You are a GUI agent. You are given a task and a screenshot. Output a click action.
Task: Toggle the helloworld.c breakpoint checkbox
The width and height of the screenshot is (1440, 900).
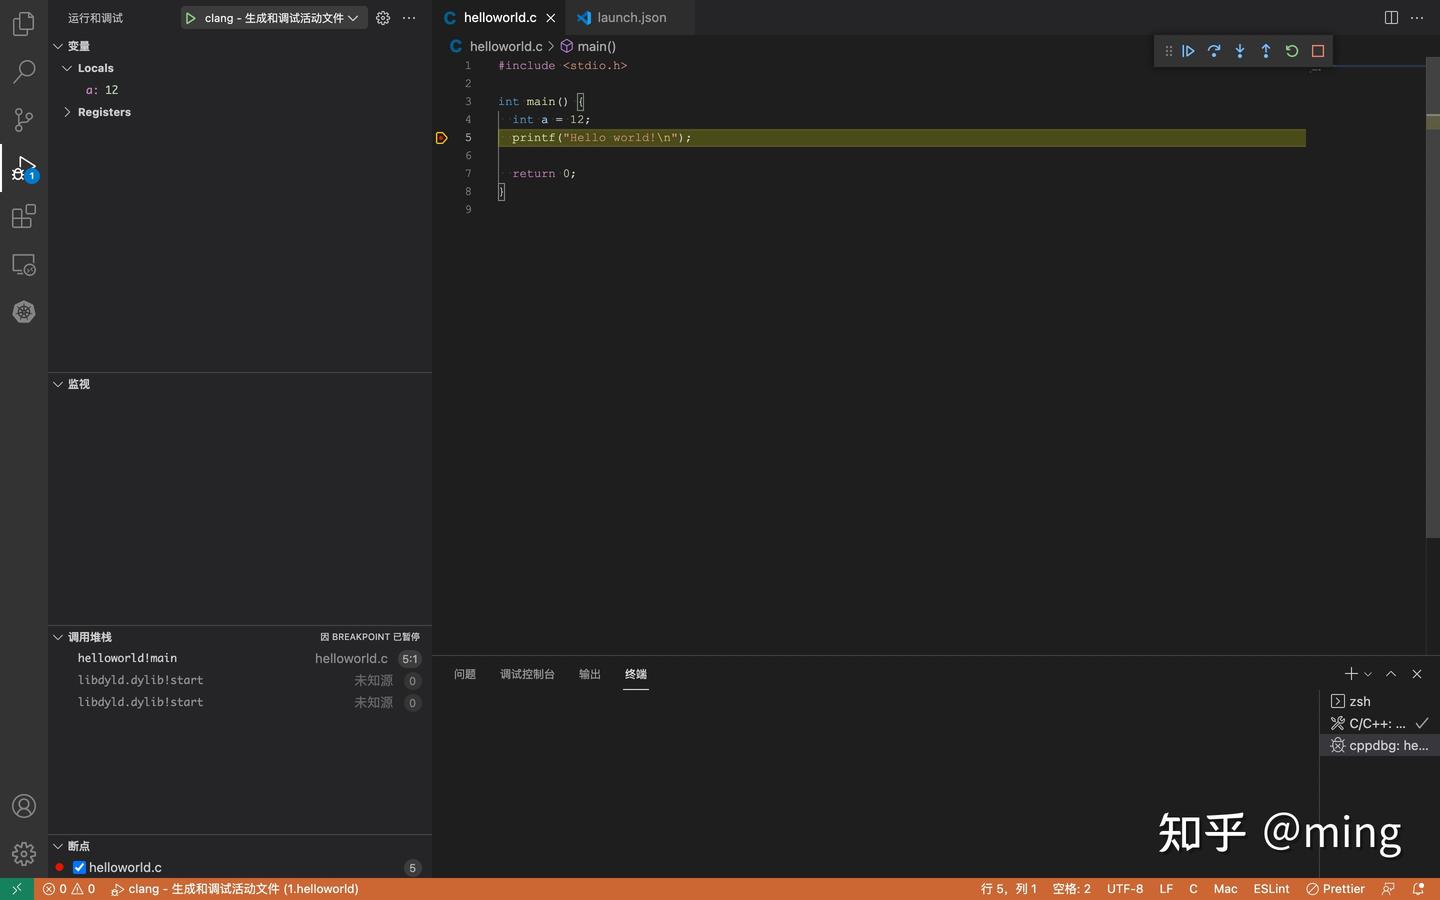tap(79, 868)
